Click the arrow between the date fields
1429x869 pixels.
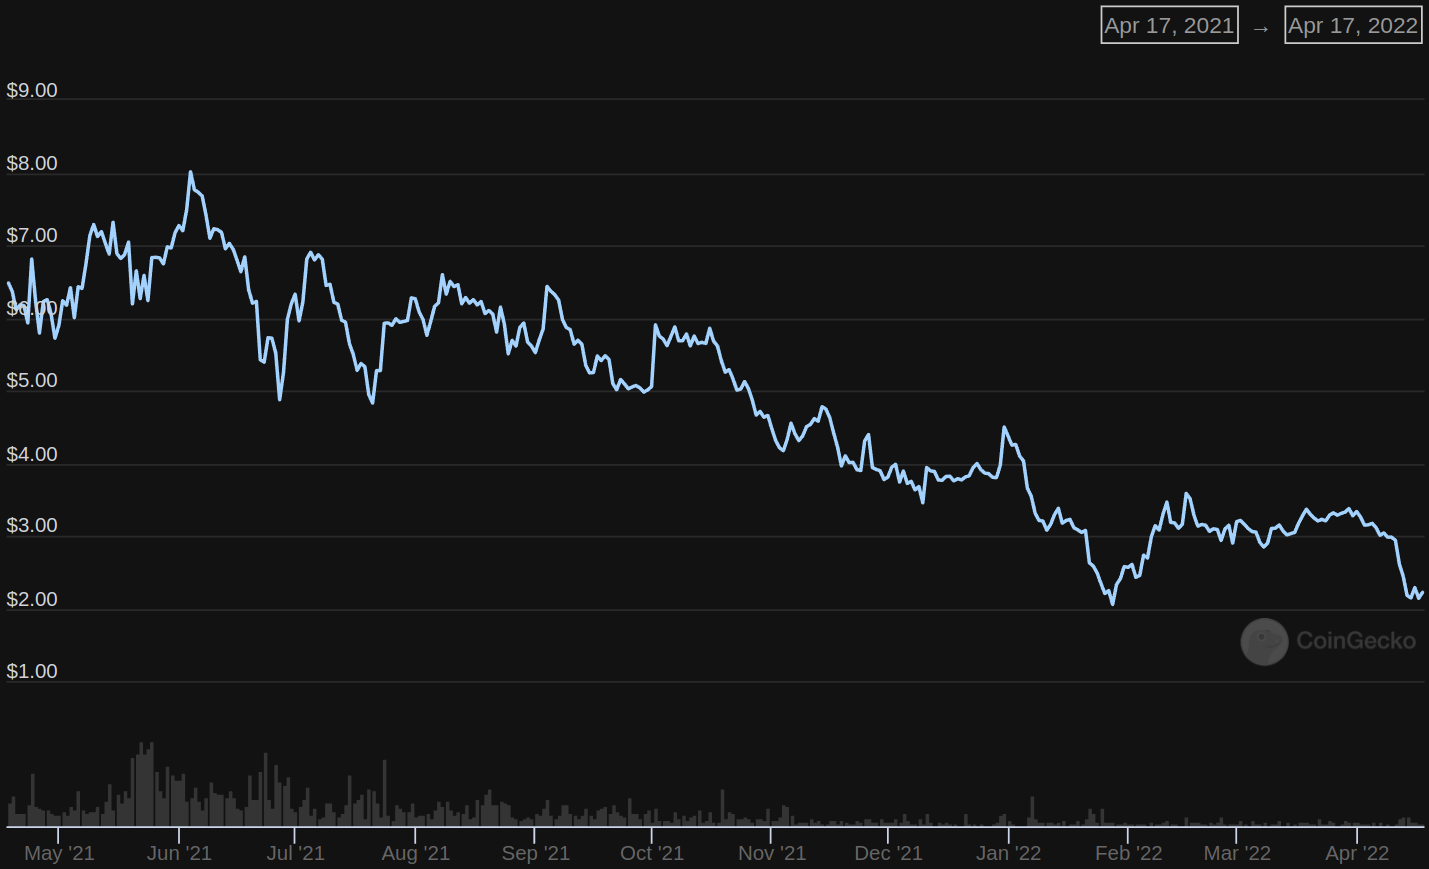(1261, 29)
